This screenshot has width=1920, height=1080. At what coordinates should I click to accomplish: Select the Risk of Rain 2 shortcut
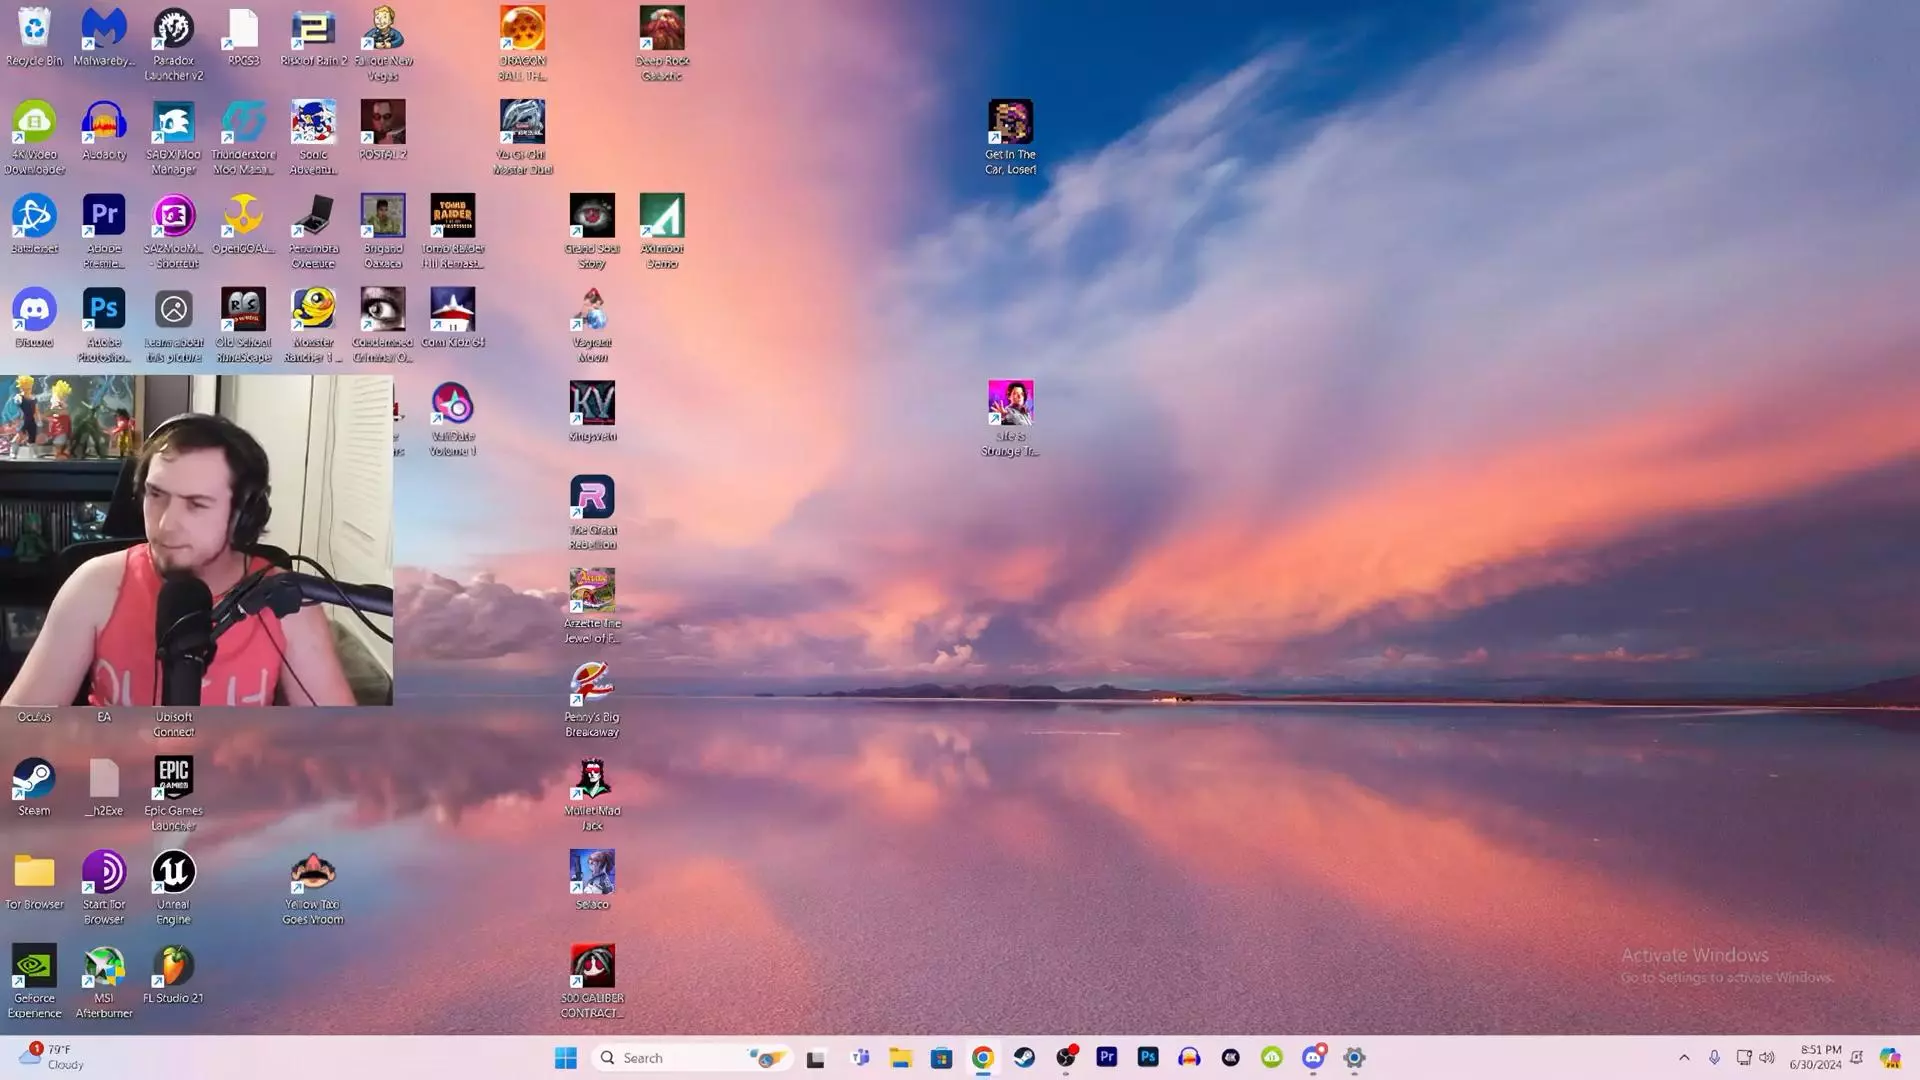click(x=313, y=37)
